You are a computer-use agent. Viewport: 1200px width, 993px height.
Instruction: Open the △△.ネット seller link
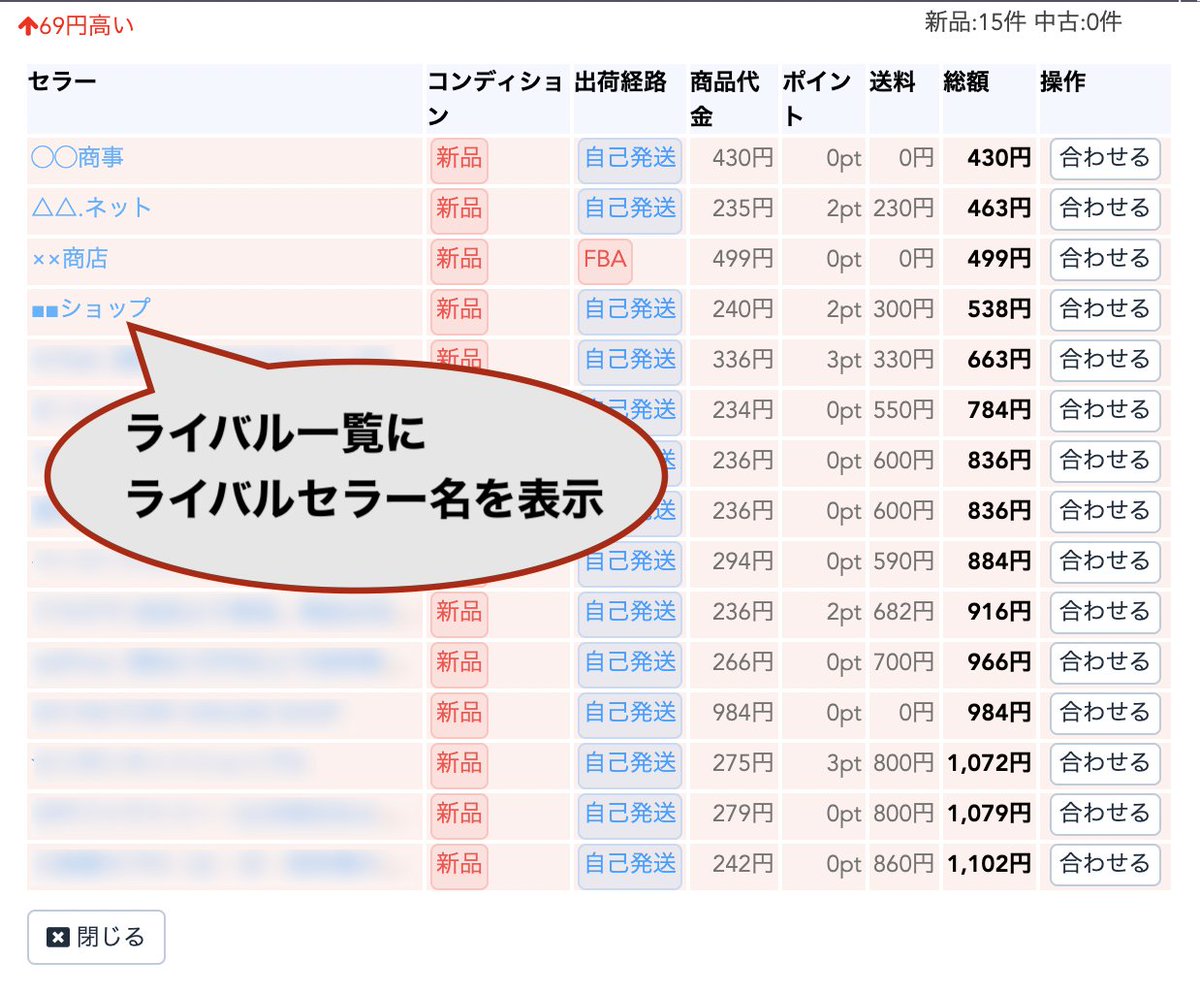coord(91,208)
